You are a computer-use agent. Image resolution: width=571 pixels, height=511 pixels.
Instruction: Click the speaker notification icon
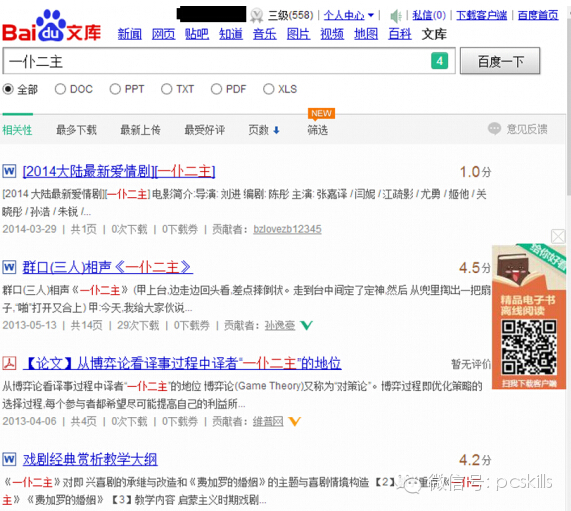pos(395,16)
